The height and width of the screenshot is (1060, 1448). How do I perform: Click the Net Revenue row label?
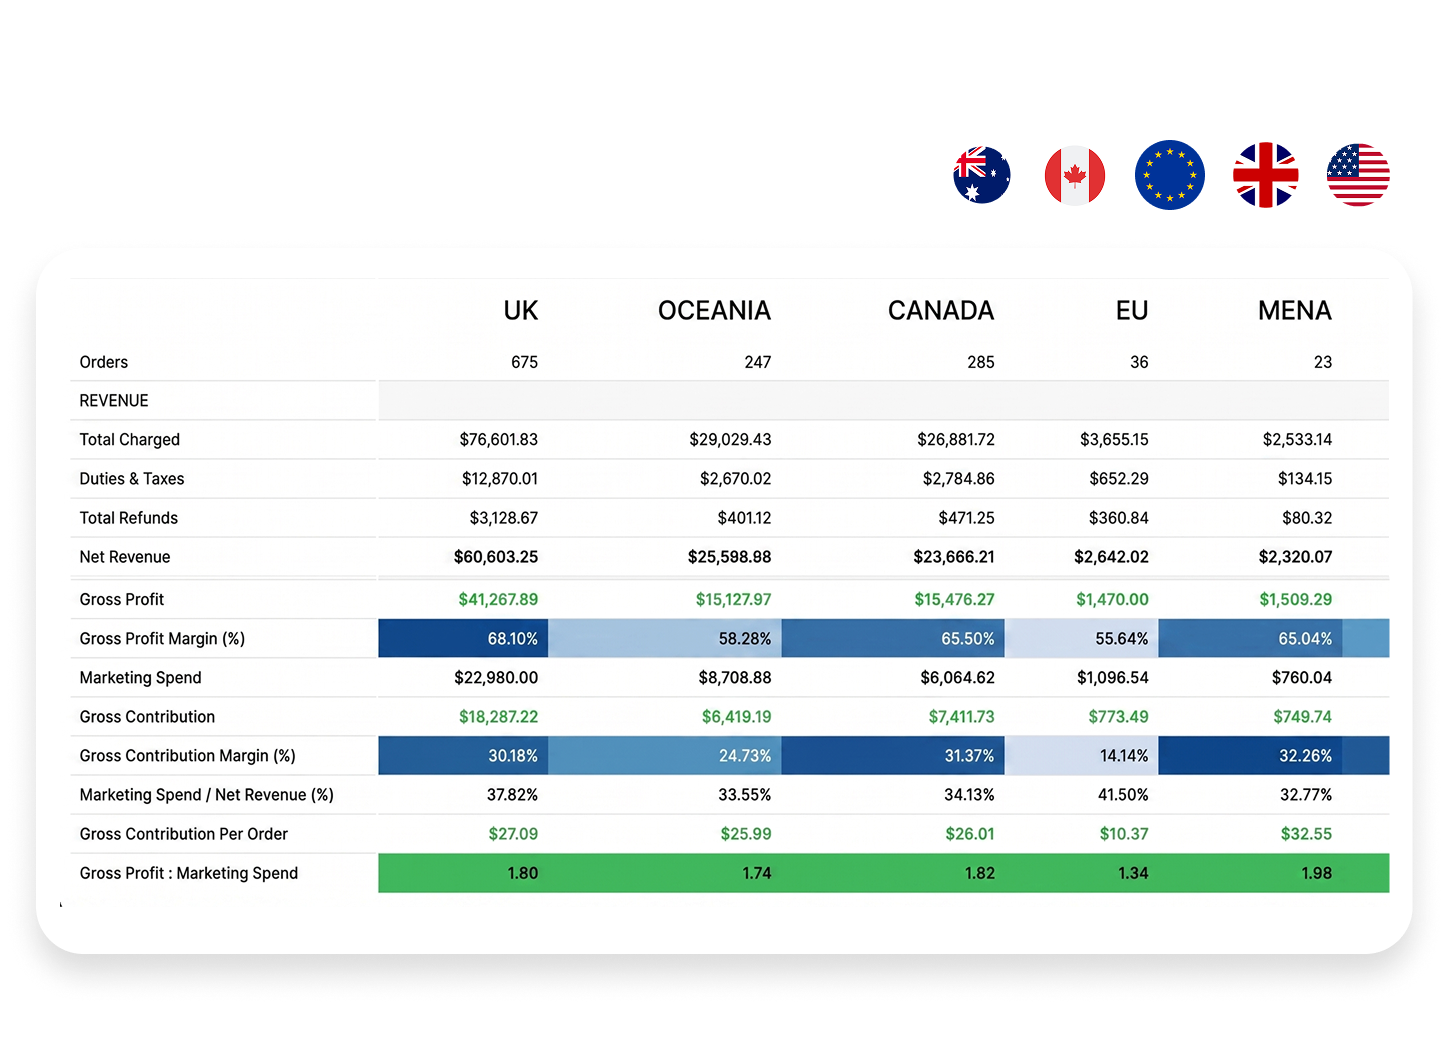point(125,557)
